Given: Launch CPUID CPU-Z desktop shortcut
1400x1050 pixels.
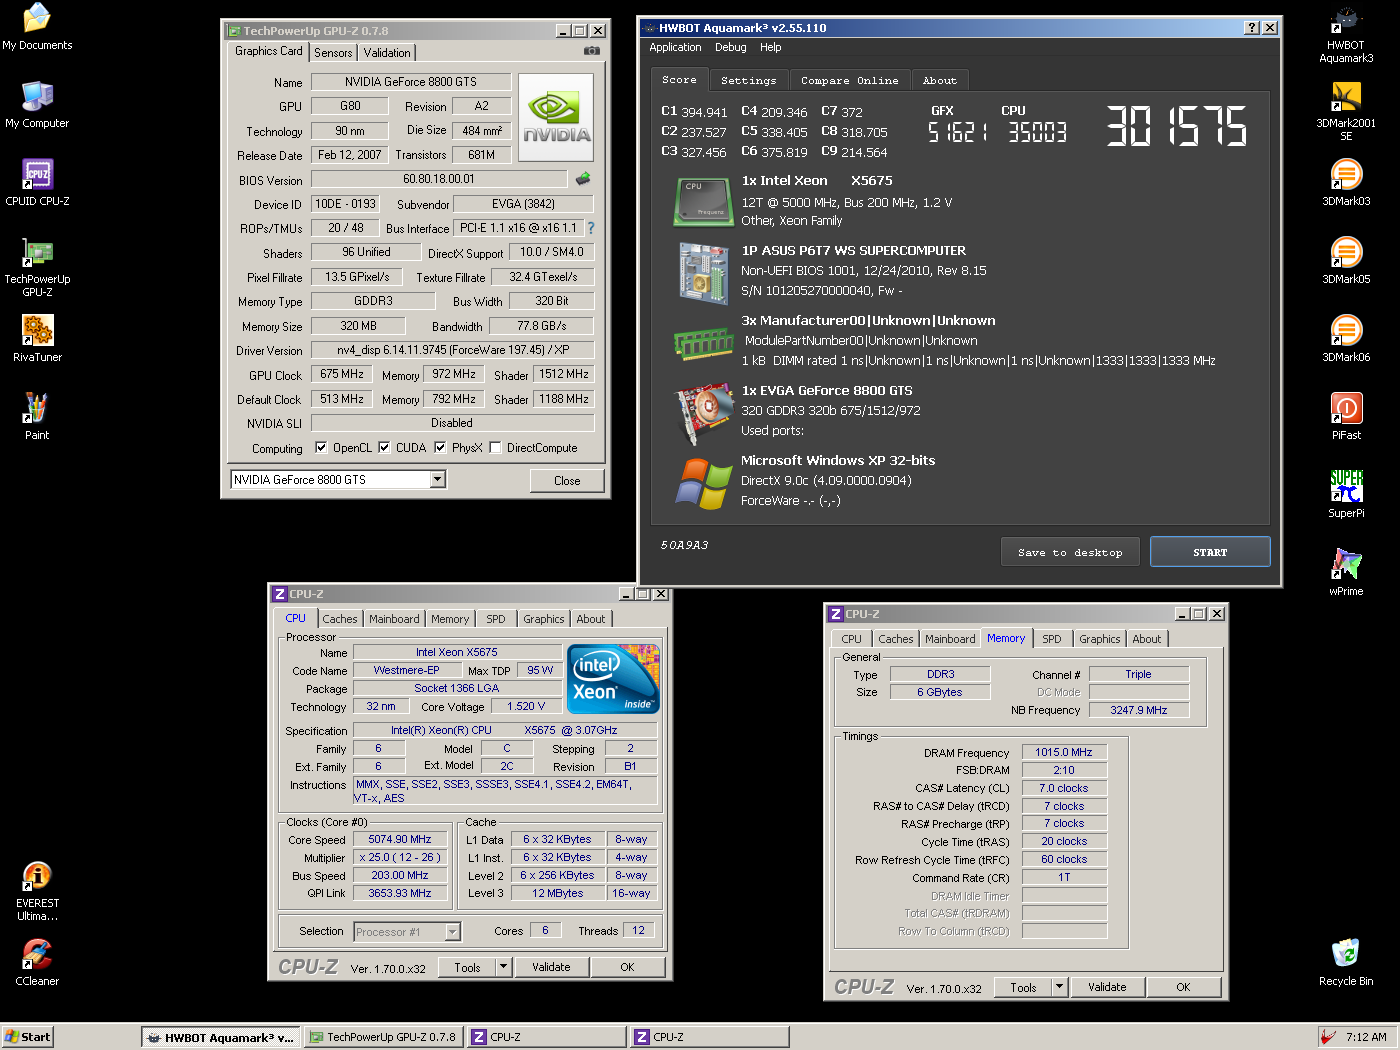Looking at the screenshot, I should 37,182.
